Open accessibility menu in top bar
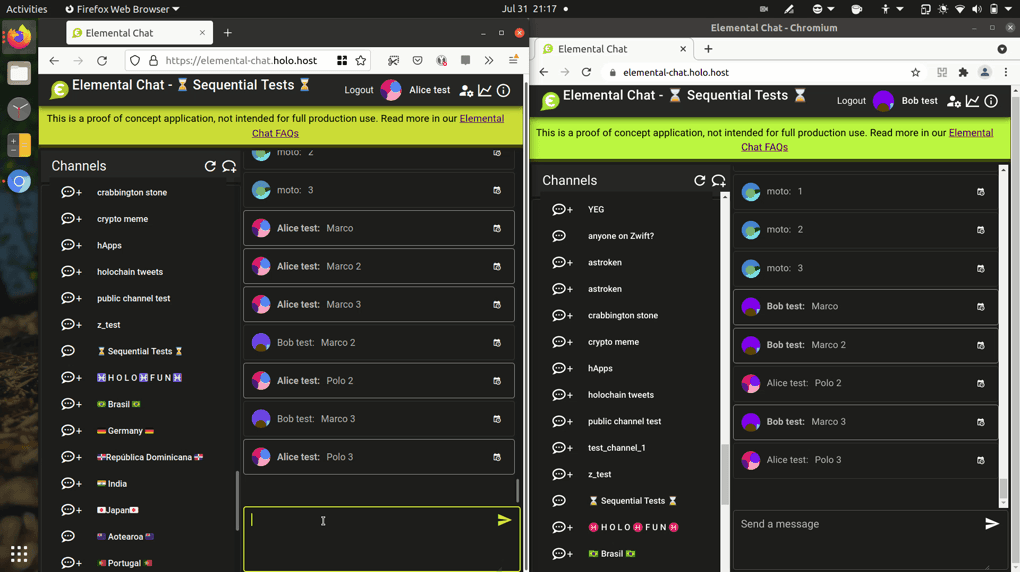 click(891, 9)
